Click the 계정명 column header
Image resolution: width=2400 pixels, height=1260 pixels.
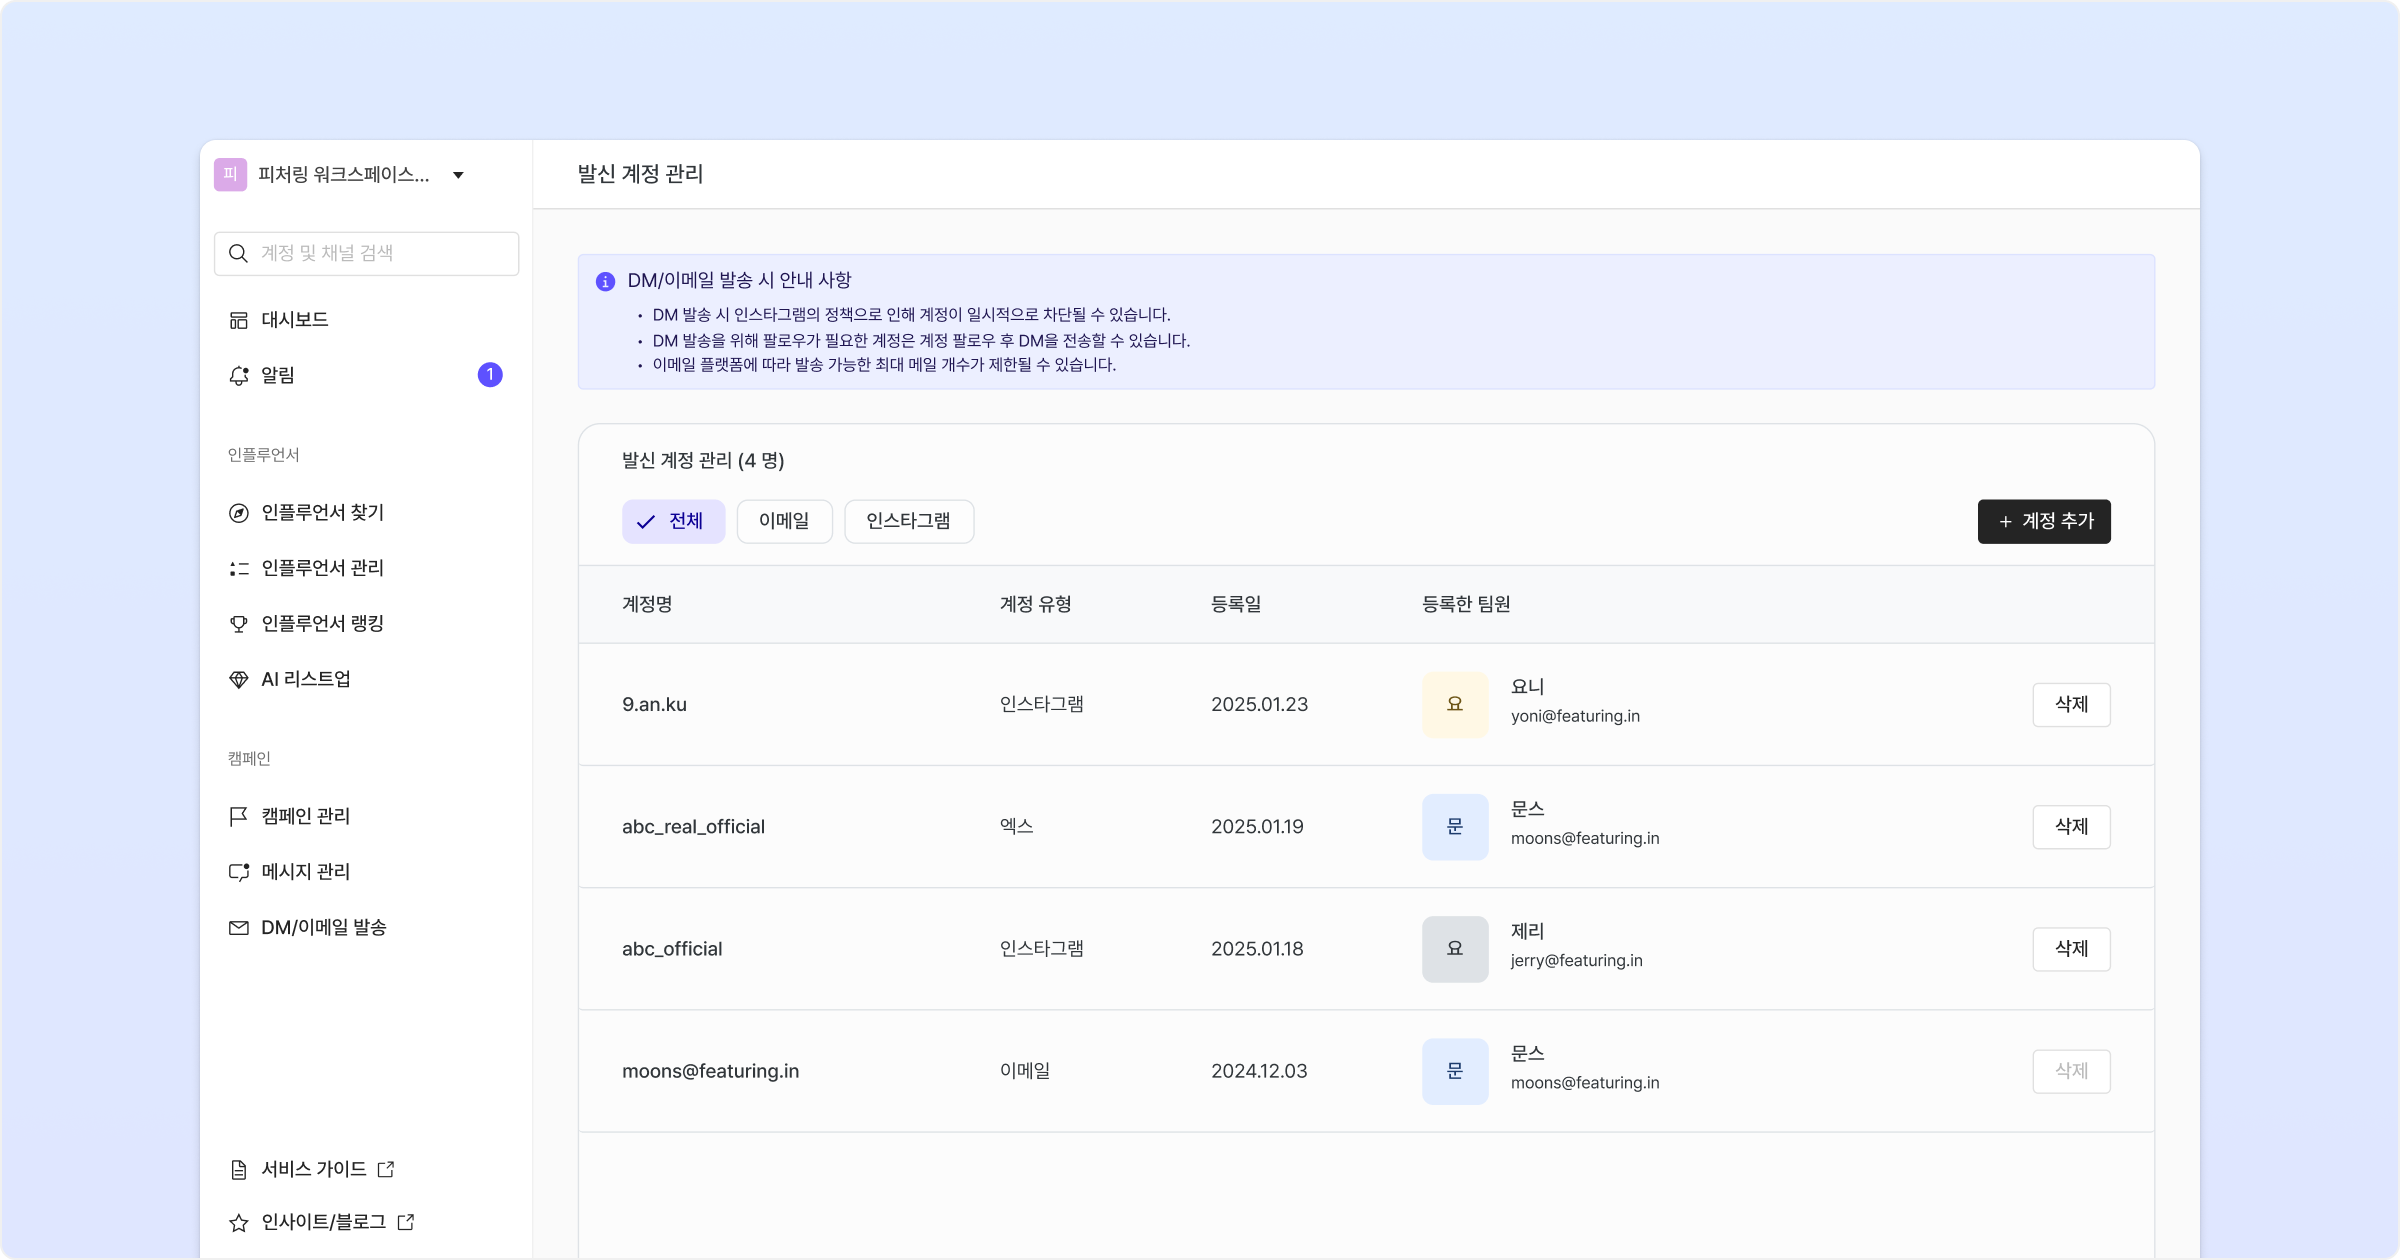click(x=647, y=605)
